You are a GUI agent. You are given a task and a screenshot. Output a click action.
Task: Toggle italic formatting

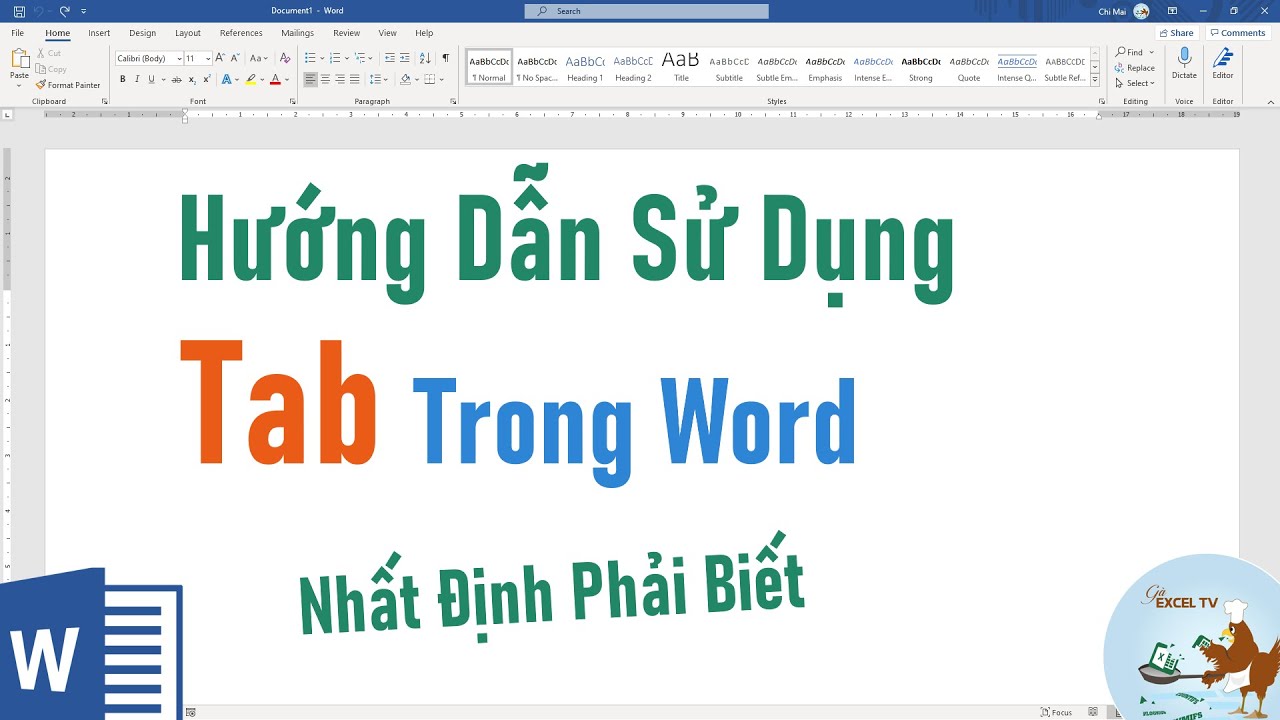pyautogui.click(x=137, y=79)
